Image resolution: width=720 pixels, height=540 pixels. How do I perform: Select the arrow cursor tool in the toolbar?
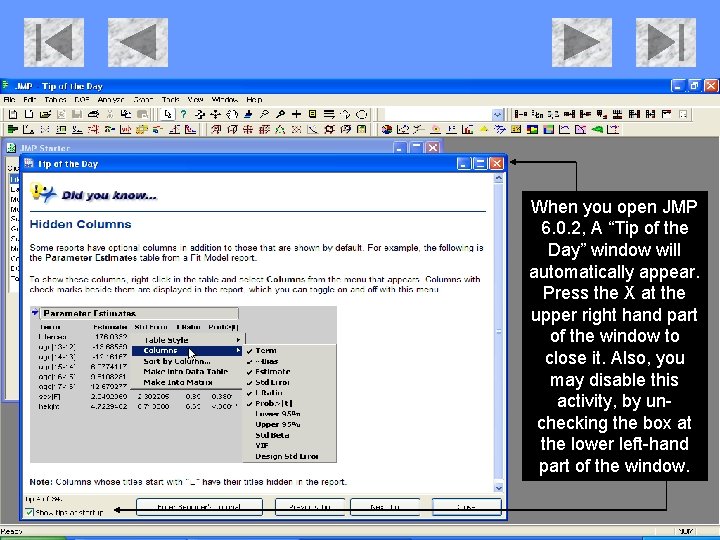coord(168,114)
